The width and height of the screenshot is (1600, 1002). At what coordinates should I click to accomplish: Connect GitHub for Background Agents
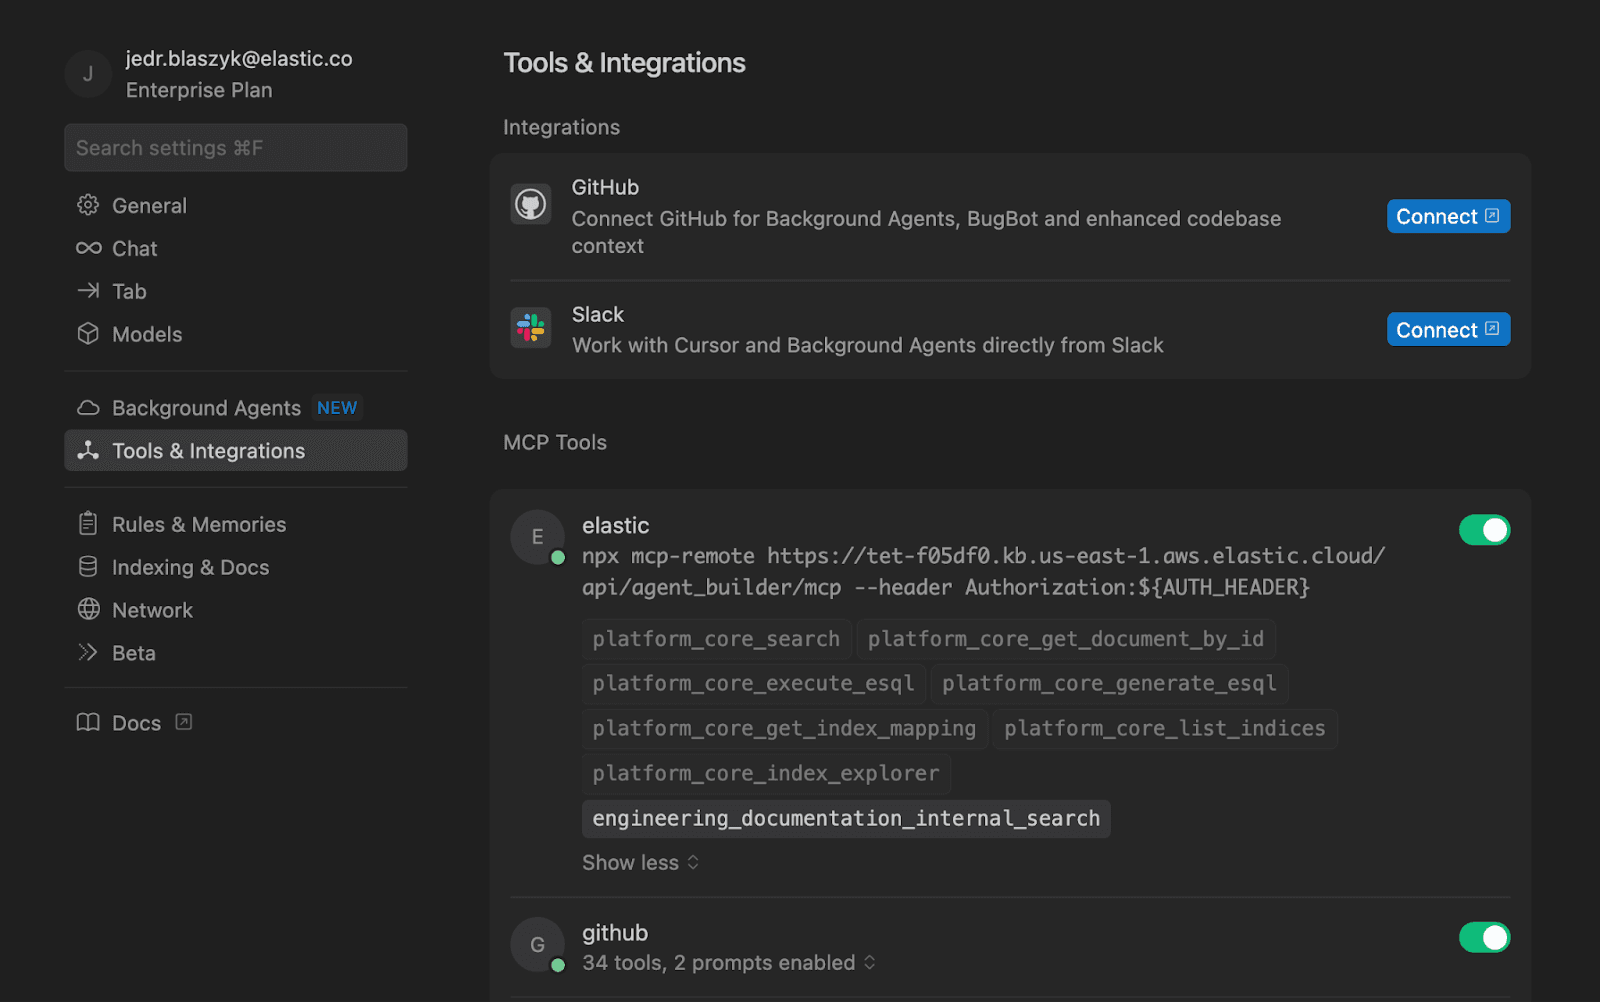[x=1447, y=216]
